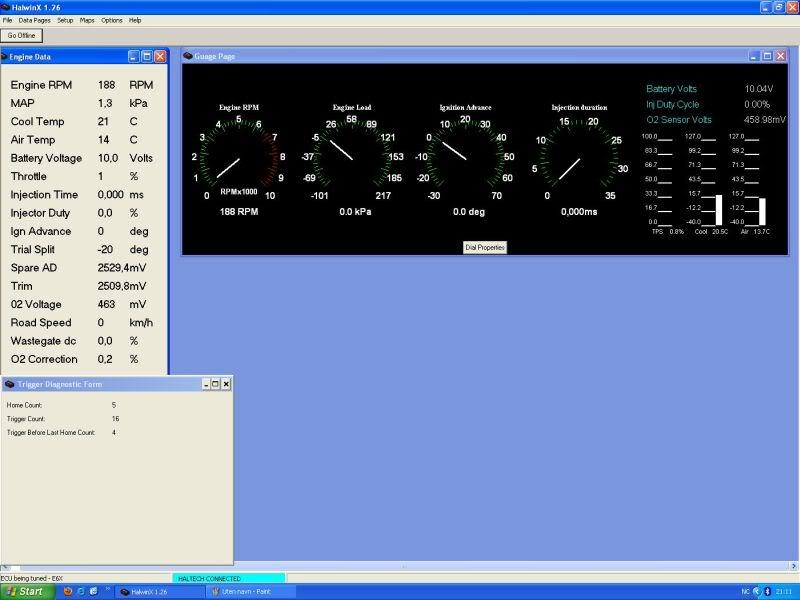The height and width of the screenshot is (600, 800).
Task: Click the Air Temp row label
Action: coord(33,140)
